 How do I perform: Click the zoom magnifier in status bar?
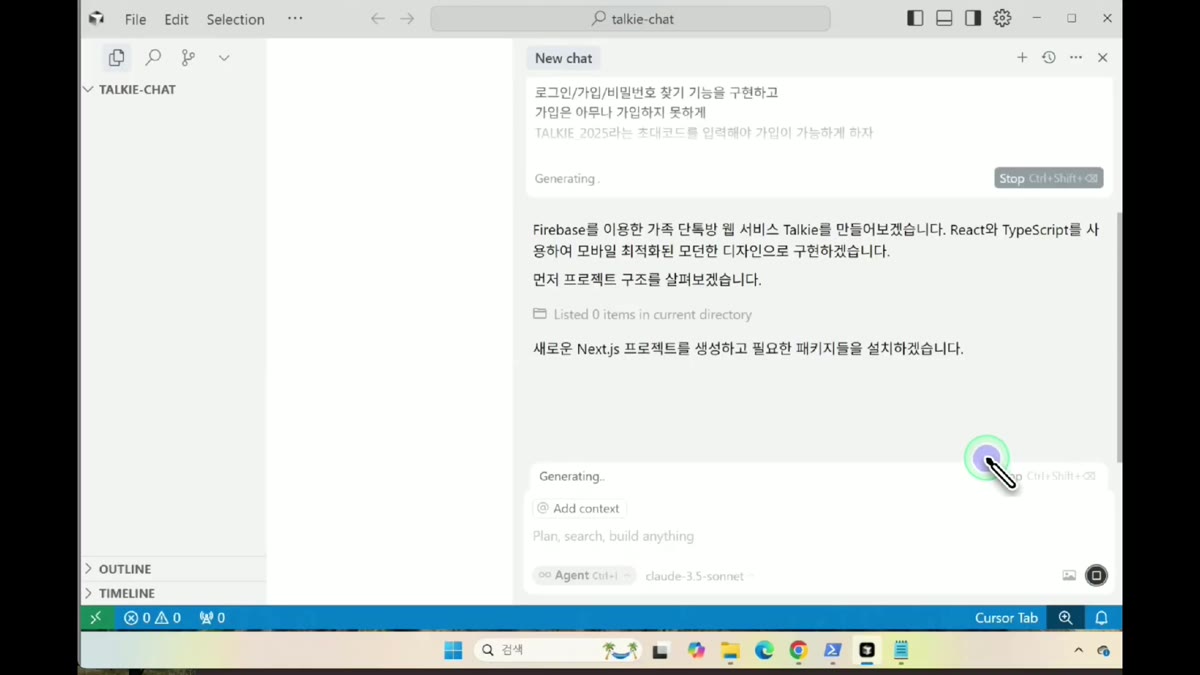coord(1066,618)
